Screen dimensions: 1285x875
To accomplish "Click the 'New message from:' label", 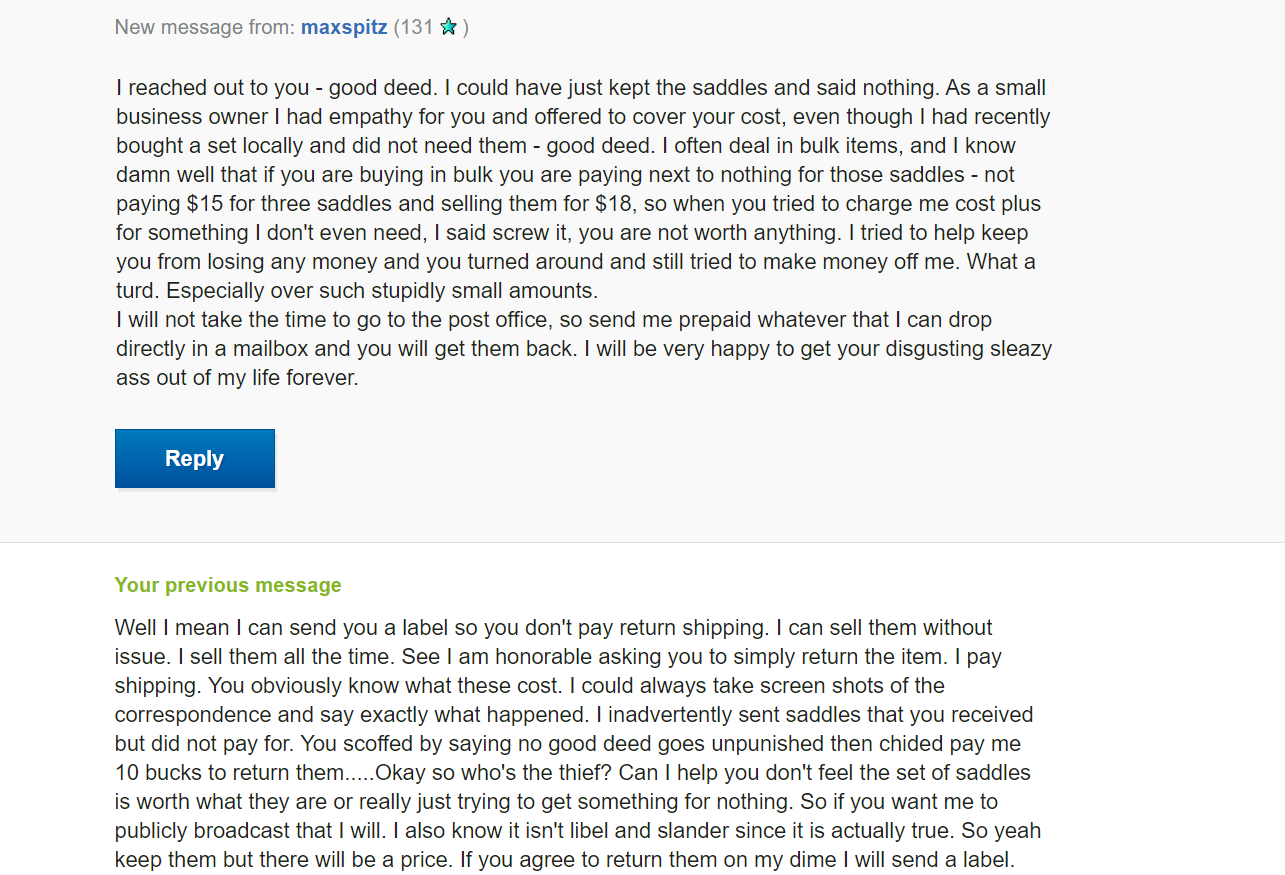I will pos(205,27).
